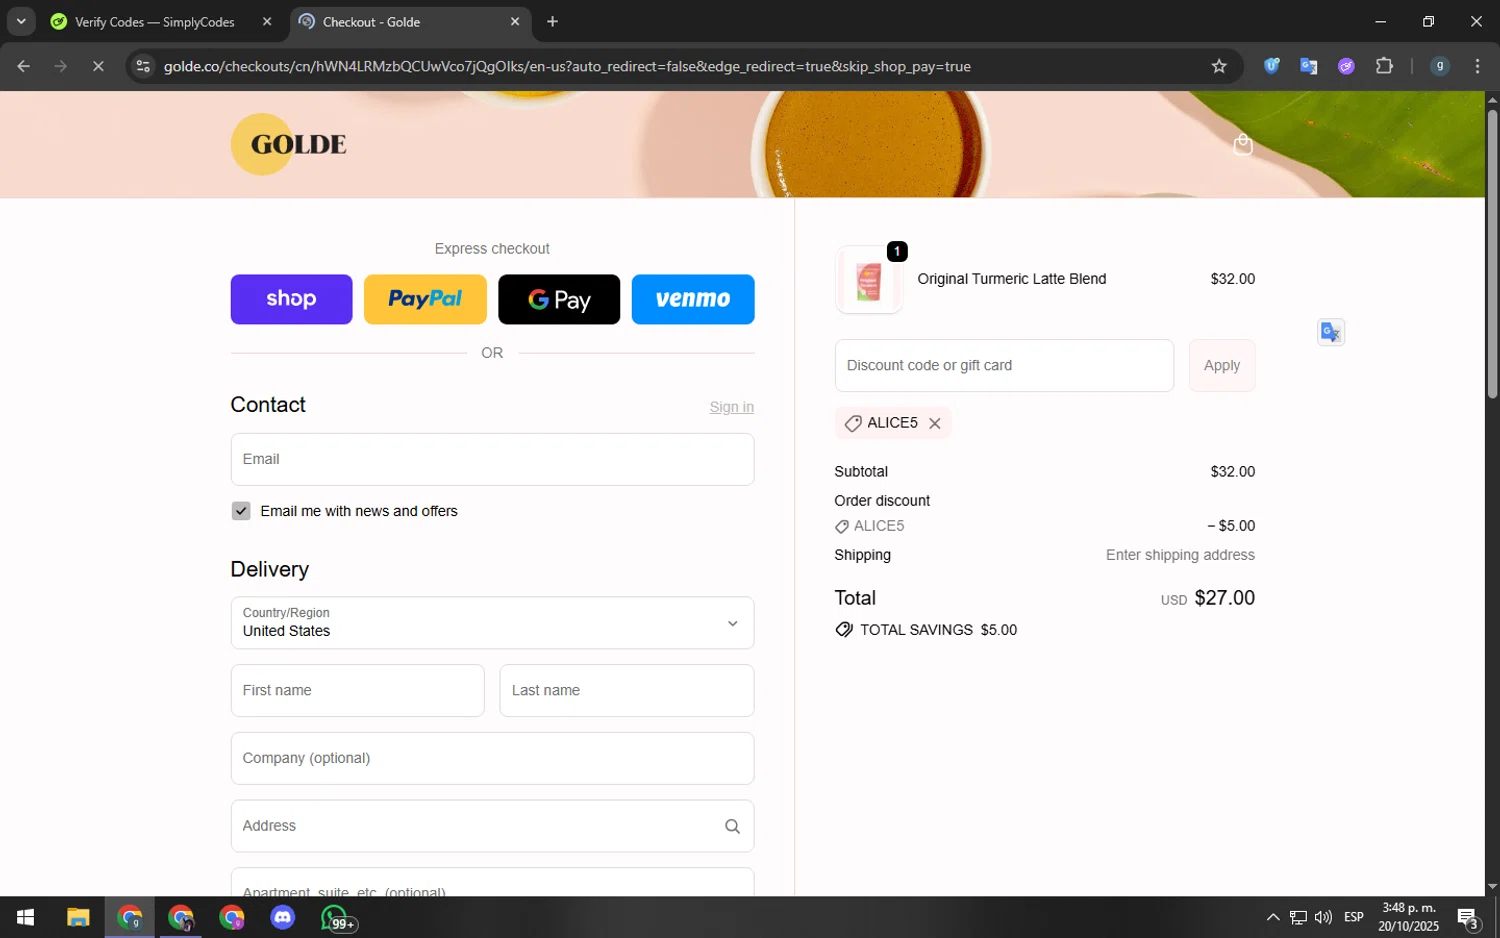
Task: Click the Apply discount button
Action: (x=1222, y=365)
